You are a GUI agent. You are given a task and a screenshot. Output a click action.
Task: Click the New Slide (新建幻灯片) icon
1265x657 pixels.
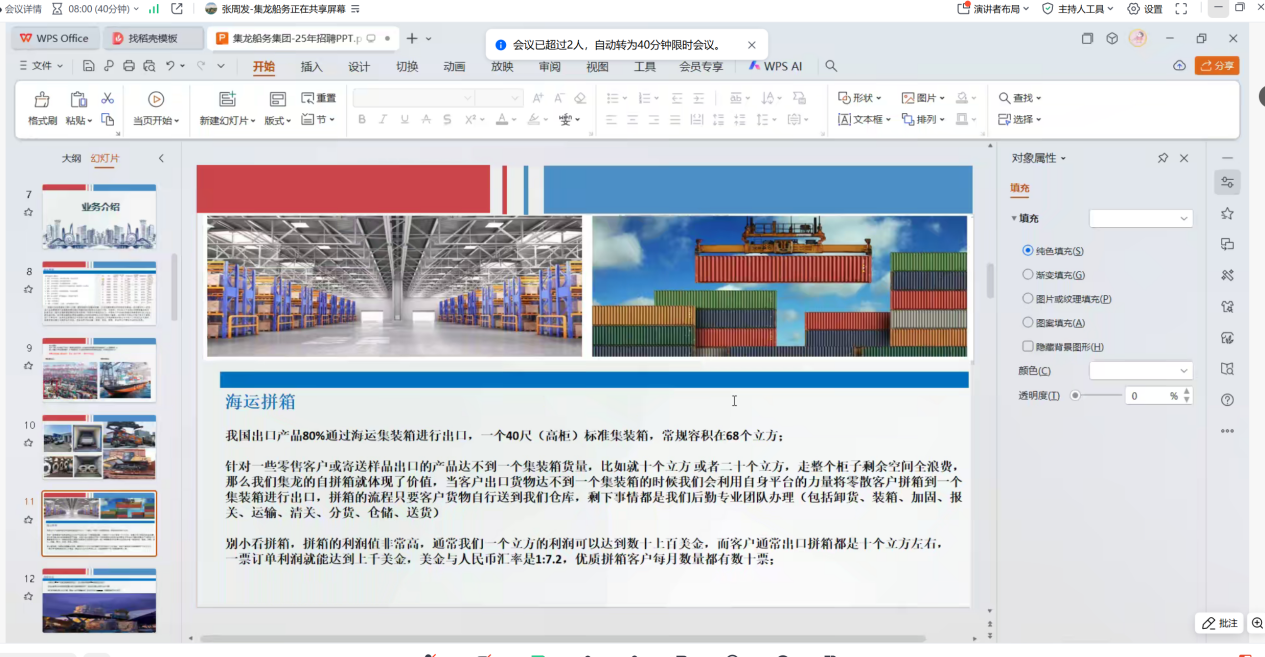point(227,100)
